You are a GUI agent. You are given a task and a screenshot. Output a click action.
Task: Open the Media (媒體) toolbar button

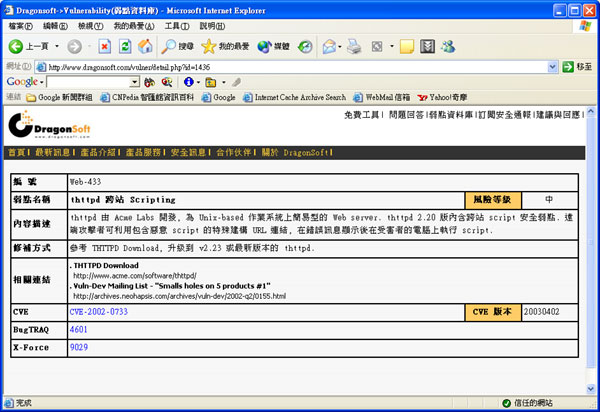point(274,46)
